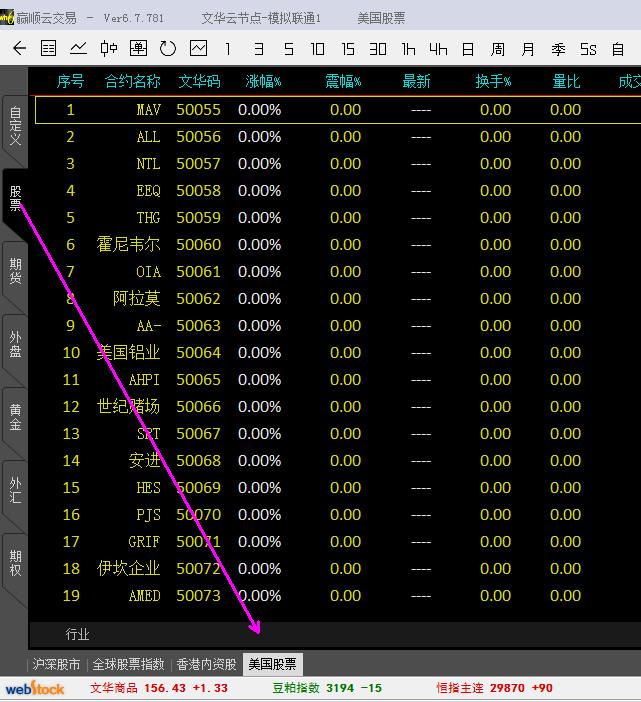Open the 香港内资股 tab
Screen dimensions: 641x702
(206, 664)
